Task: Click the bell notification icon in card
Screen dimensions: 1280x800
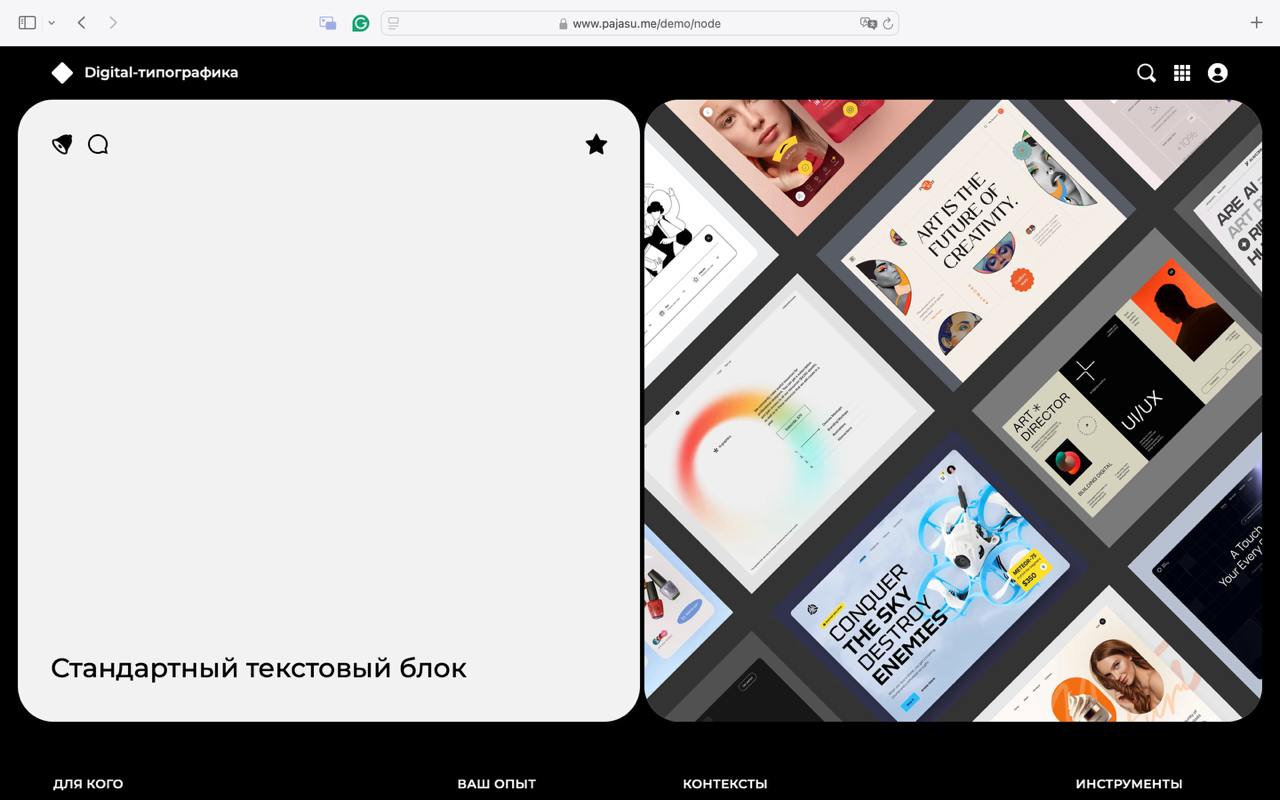Action: click(62, 145)
